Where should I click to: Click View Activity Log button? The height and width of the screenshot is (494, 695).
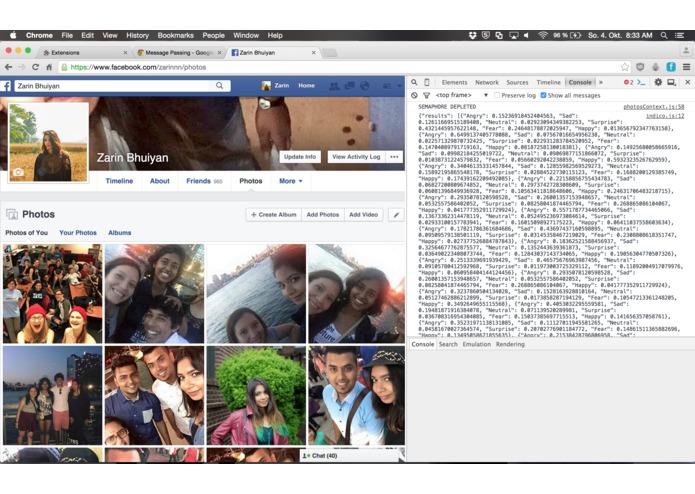point(356,157)
